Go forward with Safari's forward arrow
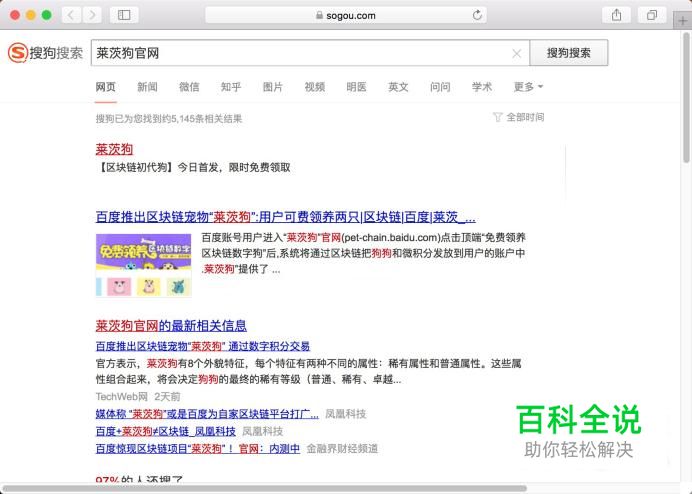Screen dimensions: 692x494 pyautogui.click(x=92, y=15)
